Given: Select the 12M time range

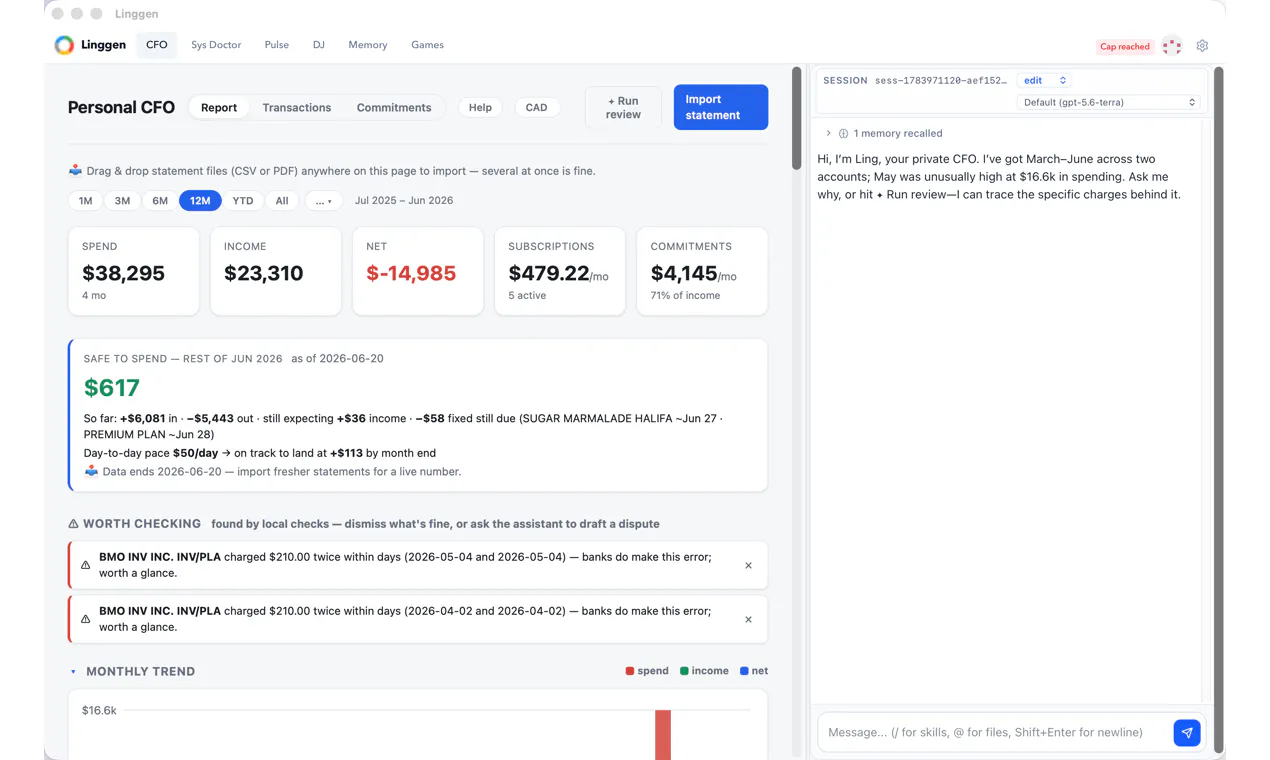Looking at the screenshot, I should [200, 201].
